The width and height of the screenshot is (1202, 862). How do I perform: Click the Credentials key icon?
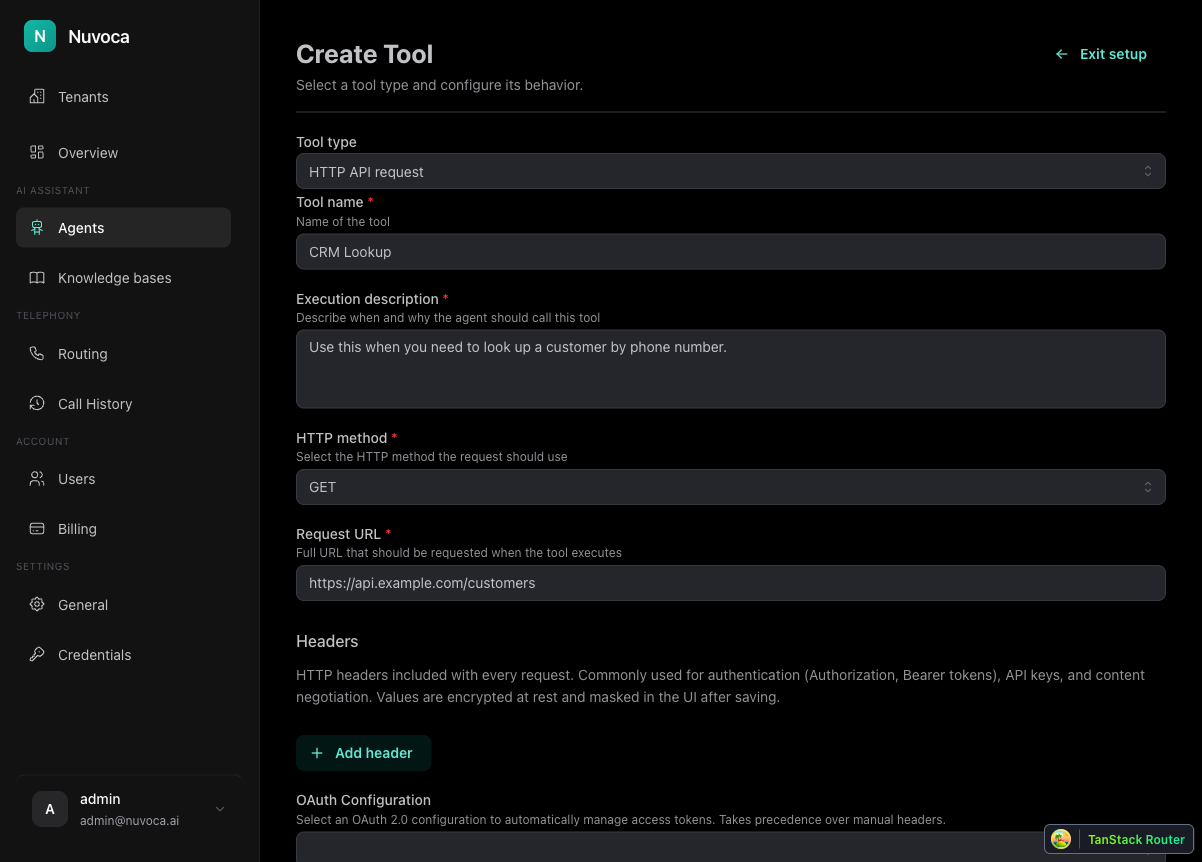37,654
